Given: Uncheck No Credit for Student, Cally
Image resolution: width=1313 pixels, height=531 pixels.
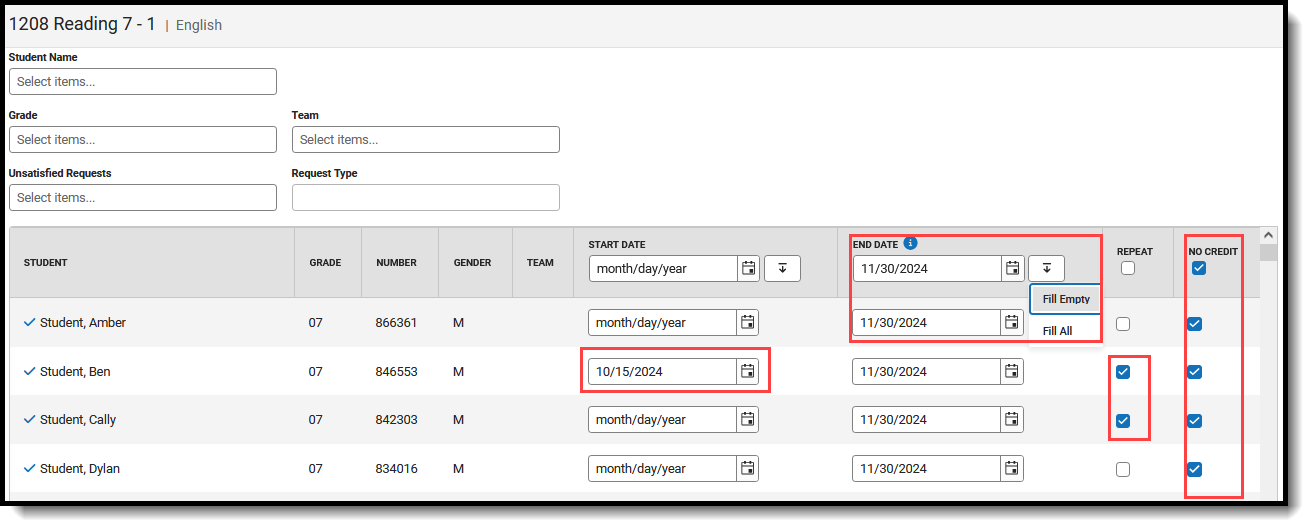Looking at the screenshot, I should (1194, 421).
